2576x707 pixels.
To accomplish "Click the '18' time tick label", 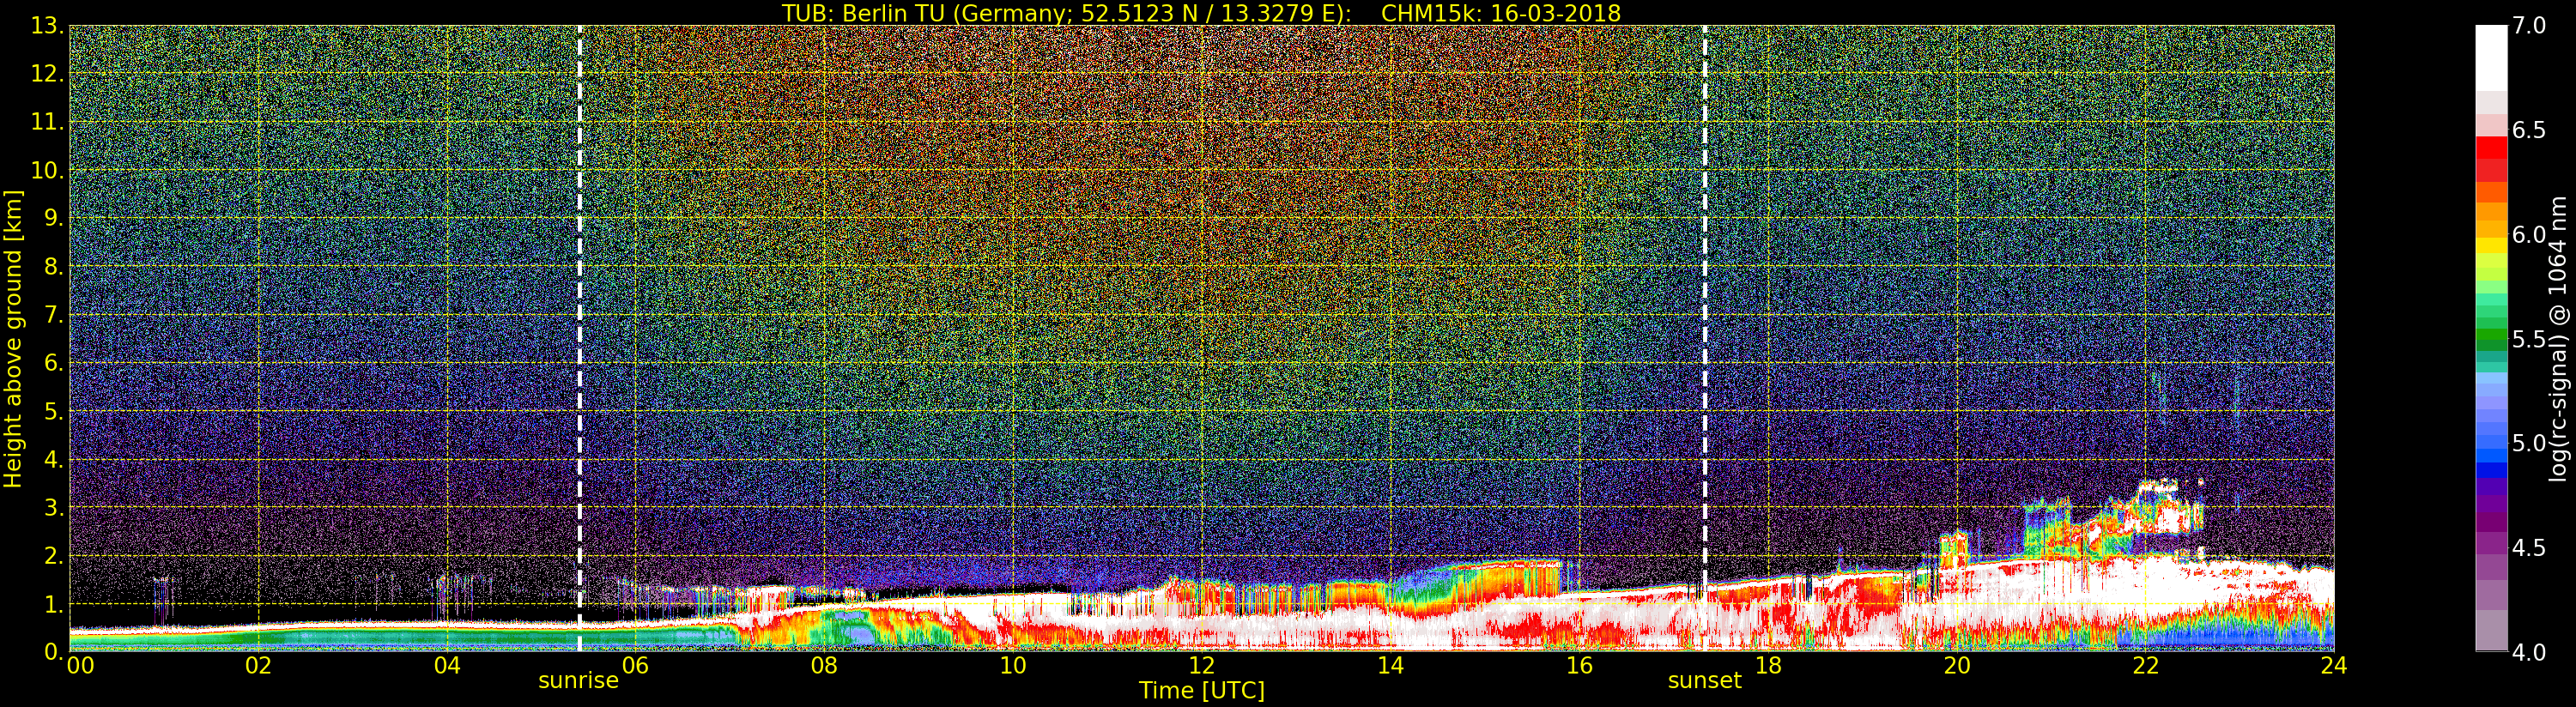I will 1768,665.
